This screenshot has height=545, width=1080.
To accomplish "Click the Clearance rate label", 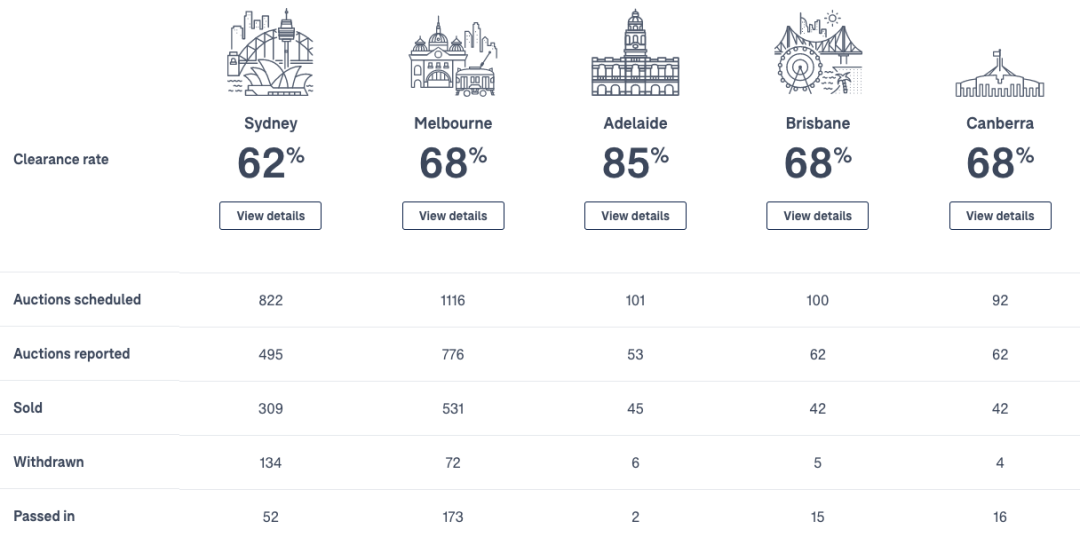I will click(x=61, y=159).
